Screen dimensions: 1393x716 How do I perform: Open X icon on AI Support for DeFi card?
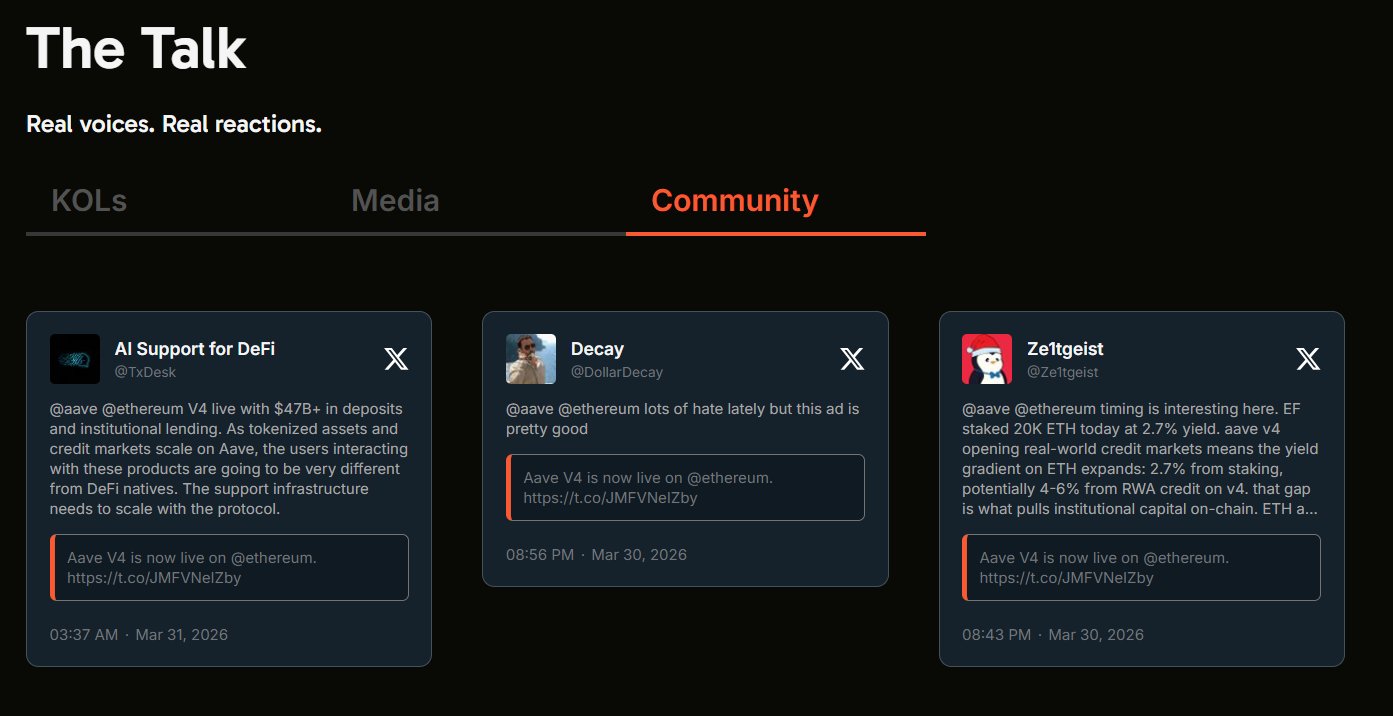click(x=396, y=359)
